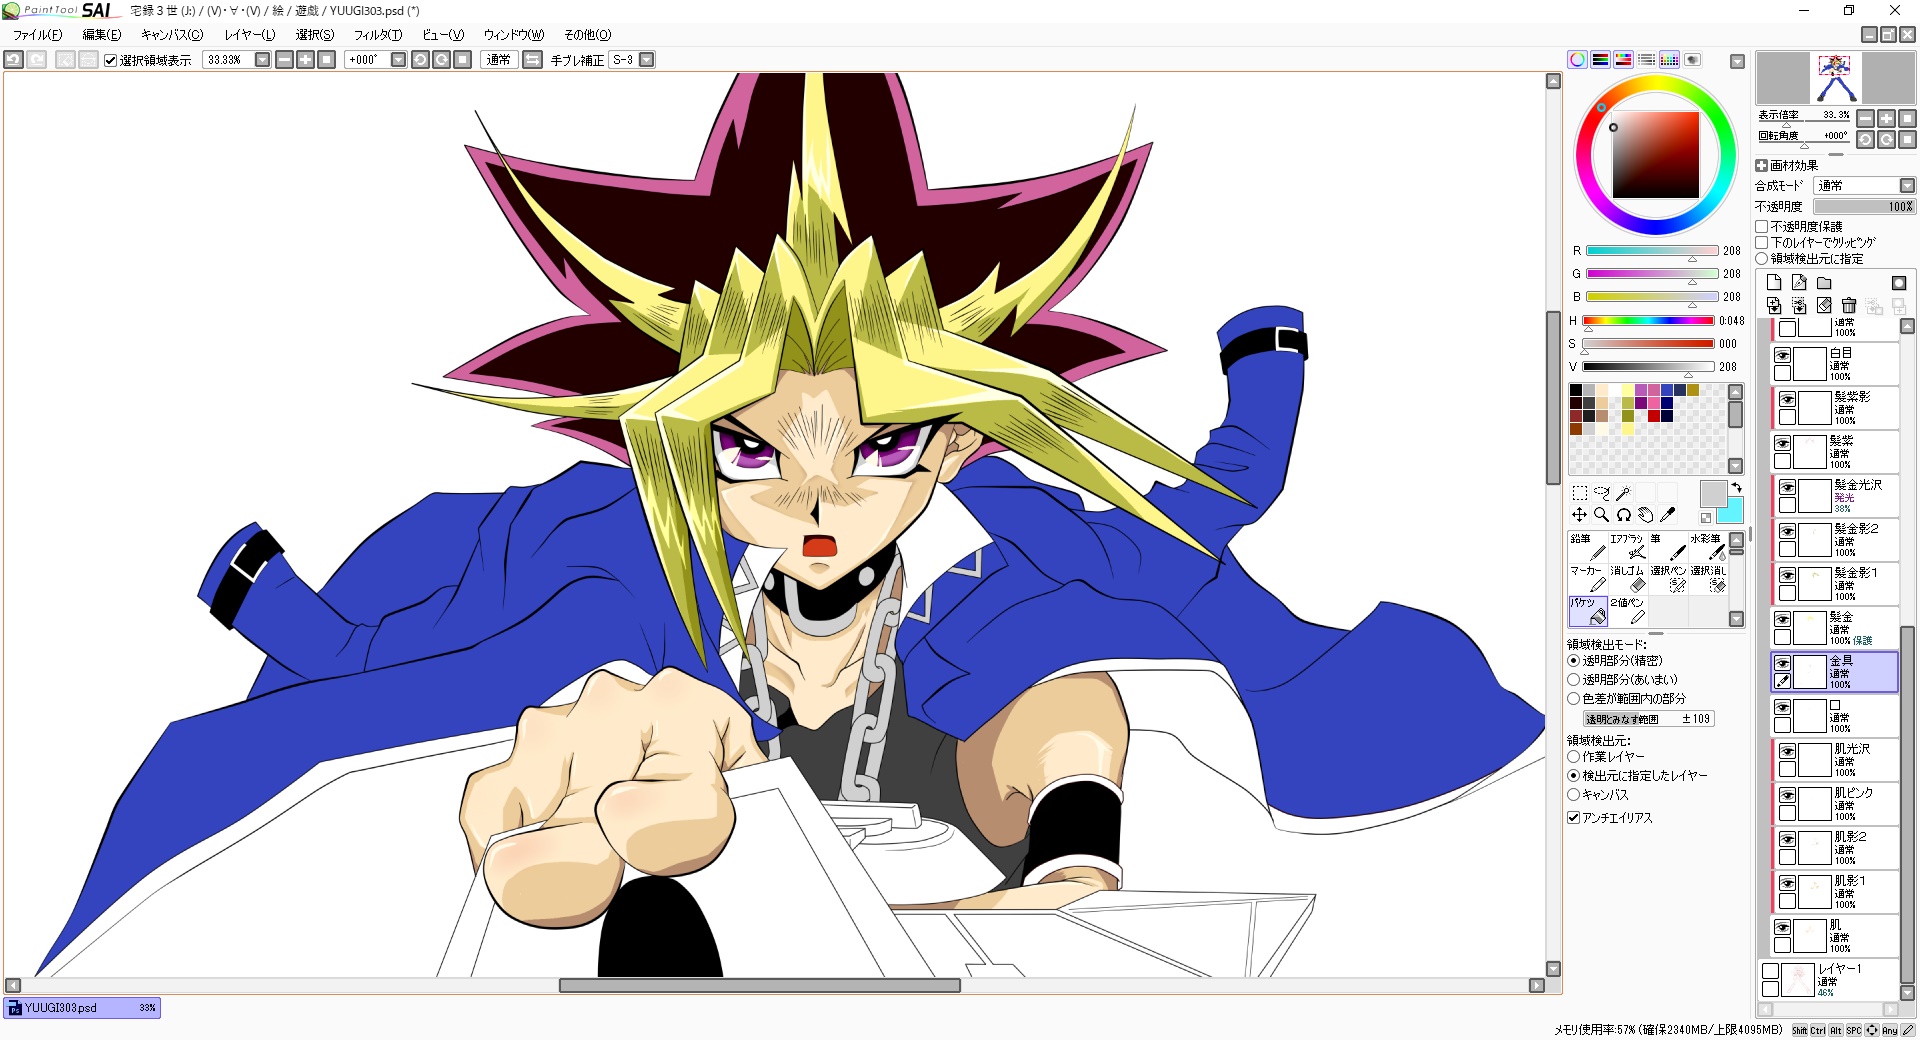Zoom in using navigator plus button

pyautogui.click(x=1886, y=118)
